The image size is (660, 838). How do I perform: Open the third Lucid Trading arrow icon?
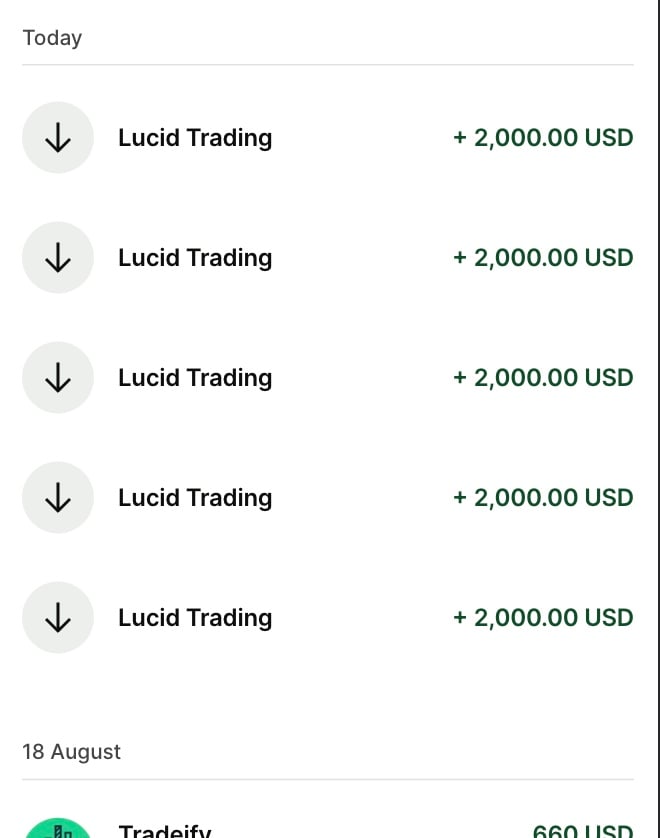58,378
